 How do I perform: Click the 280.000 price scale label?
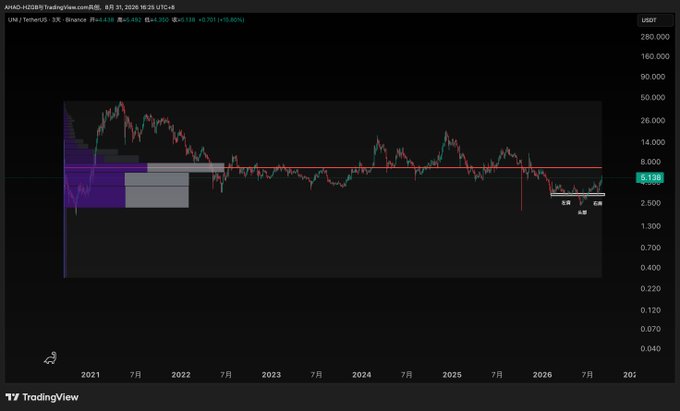pos(655,37)
